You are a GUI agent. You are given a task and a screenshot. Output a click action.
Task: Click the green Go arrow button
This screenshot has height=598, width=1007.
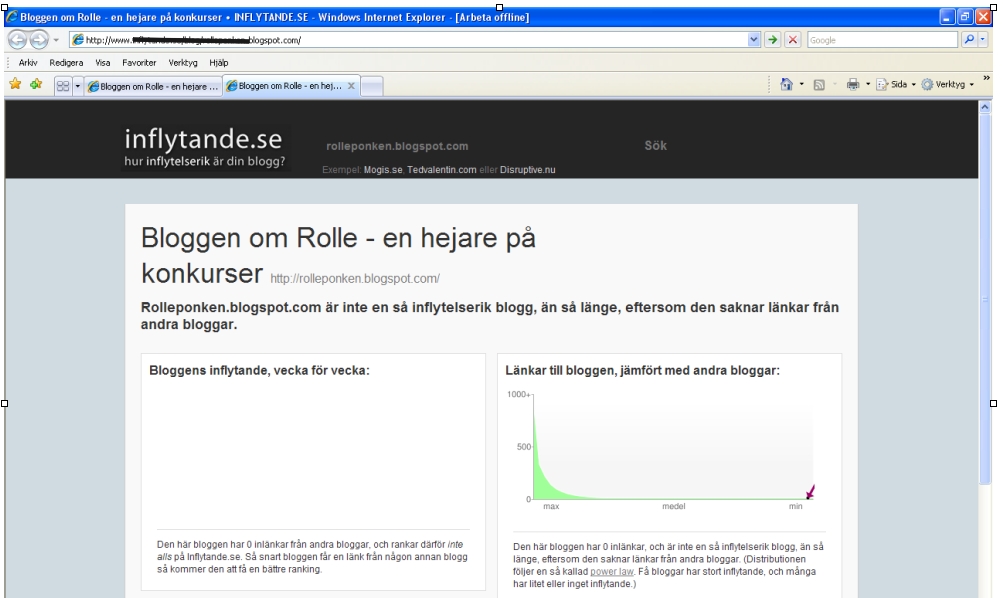[773, 40]
